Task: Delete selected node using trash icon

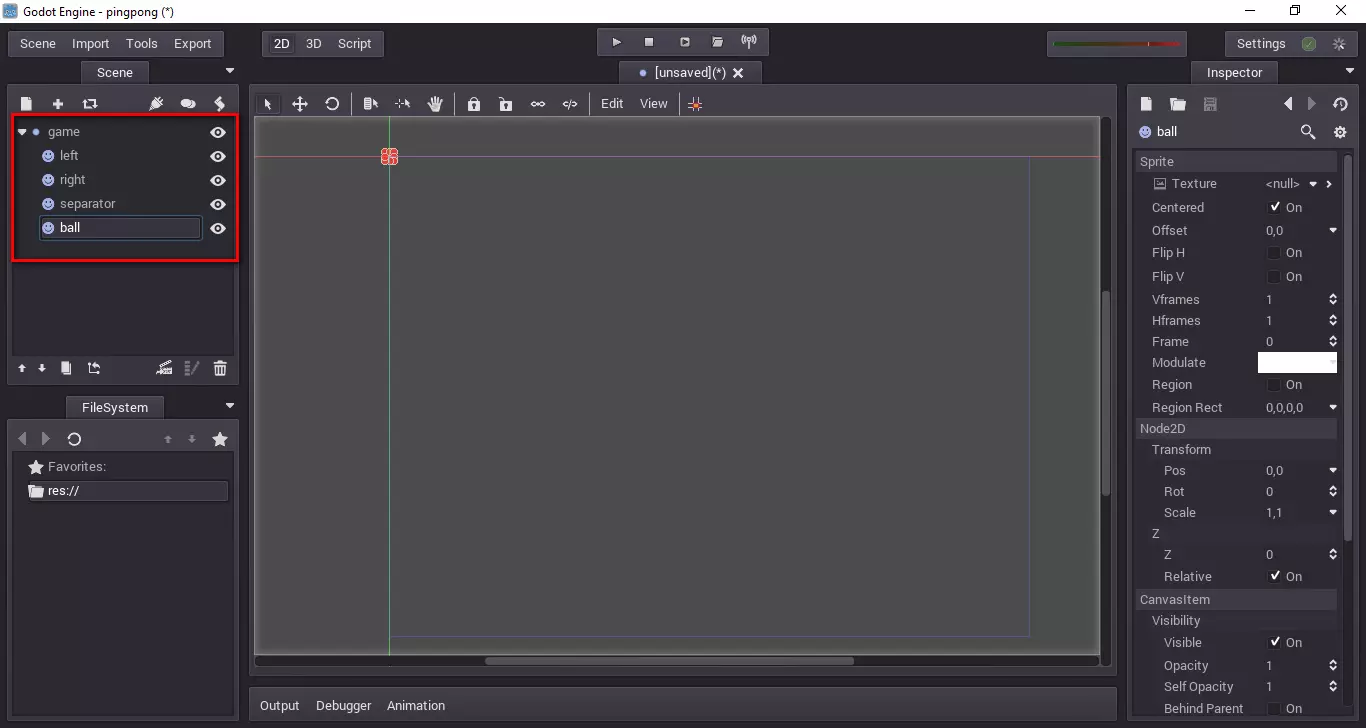Action: click(x=220, y=368)
